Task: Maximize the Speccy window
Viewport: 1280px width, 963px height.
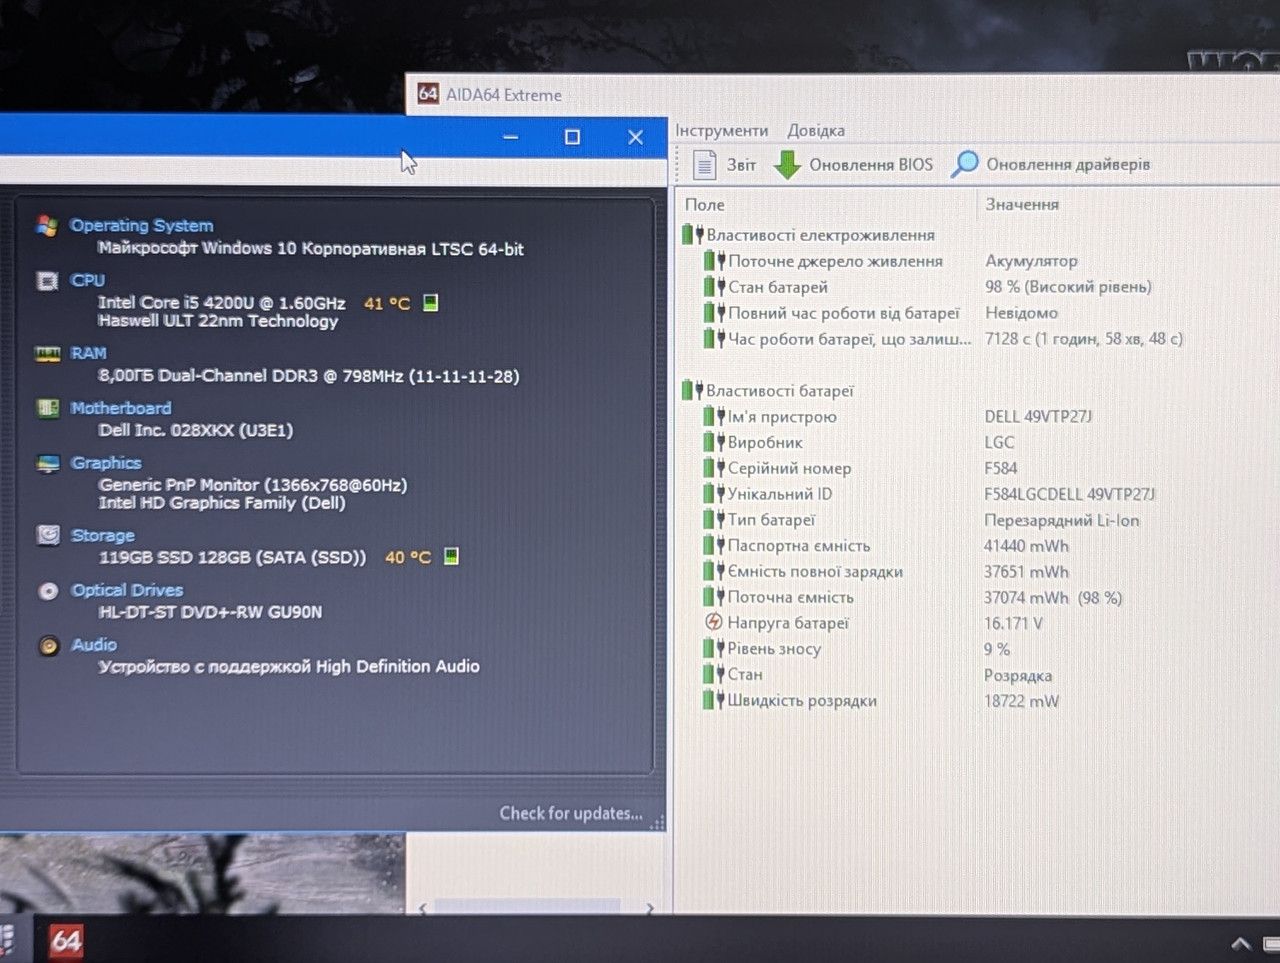Action: coord(572,137)
